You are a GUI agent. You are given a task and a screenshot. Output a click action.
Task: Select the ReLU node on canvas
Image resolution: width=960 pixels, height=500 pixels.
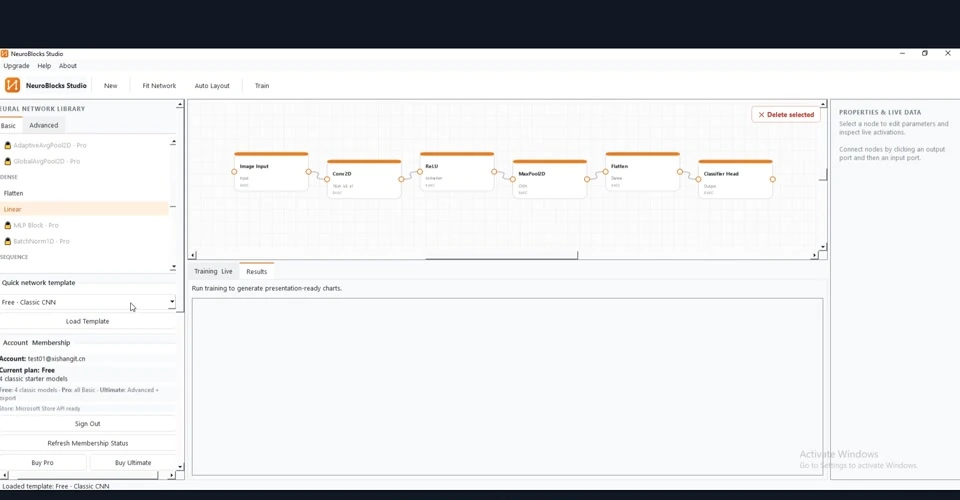coord(457,171)
